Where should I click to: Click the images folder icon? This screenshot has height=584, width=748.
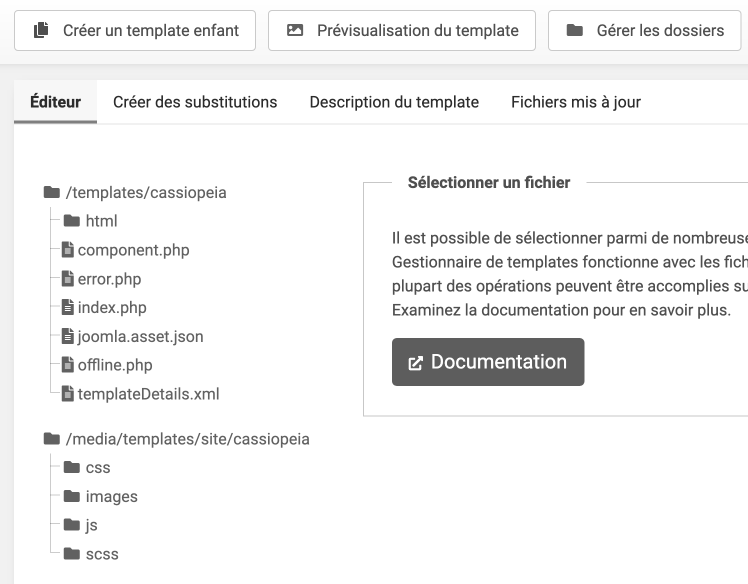[x=72, y=496]
